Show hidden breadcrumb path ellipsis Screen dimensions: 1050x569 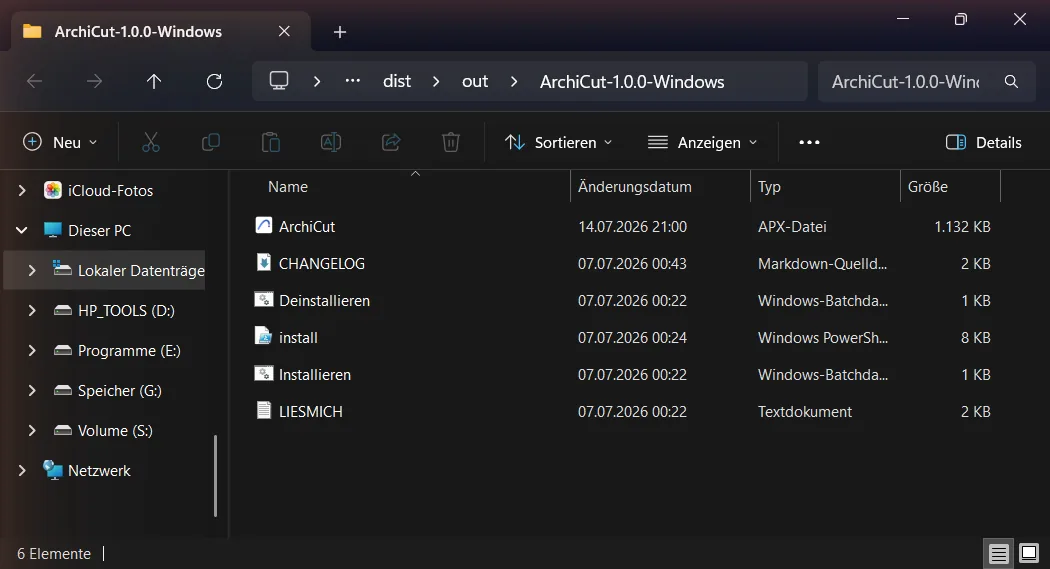(353, 81)
